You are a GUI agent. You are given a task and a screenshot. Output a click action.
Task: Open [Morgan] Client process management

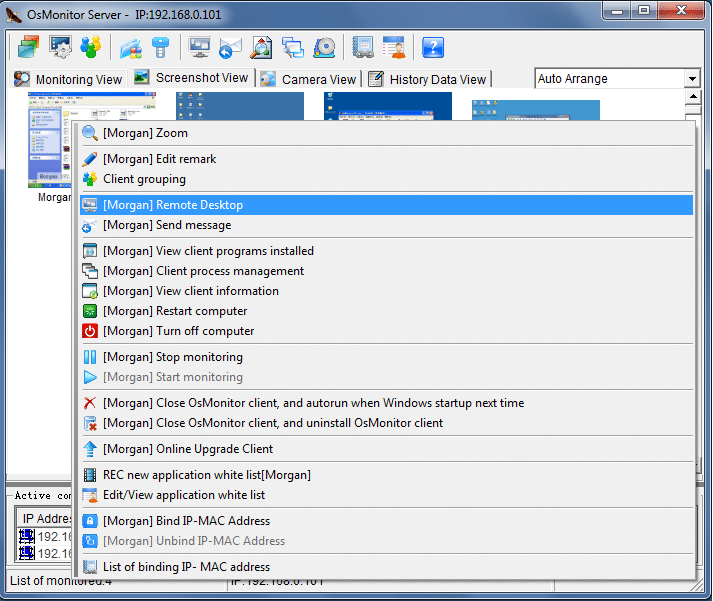[x=387, y=270]
